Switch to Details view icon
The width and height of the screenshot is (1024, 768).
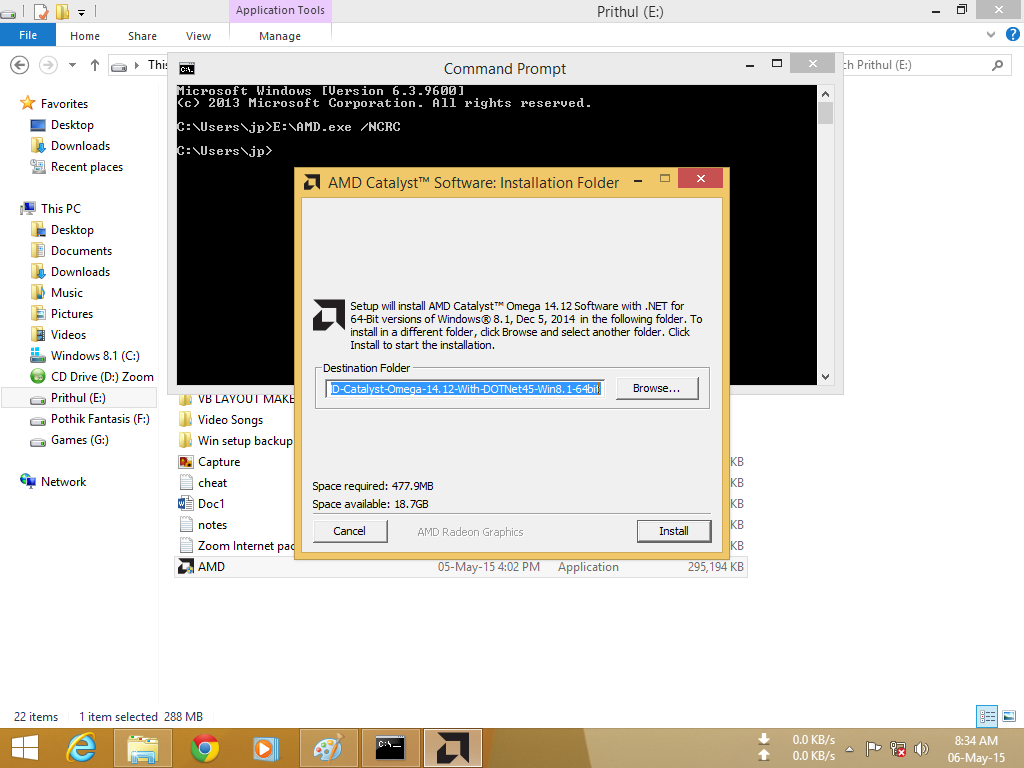(x=987, y=716)
